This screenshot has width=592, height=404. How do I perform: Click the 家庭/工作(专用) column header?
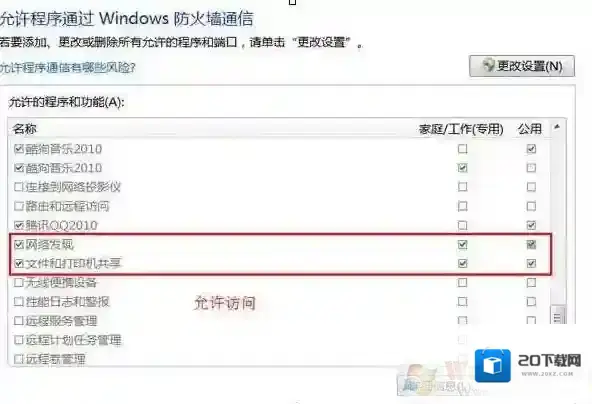pos(461,129)
